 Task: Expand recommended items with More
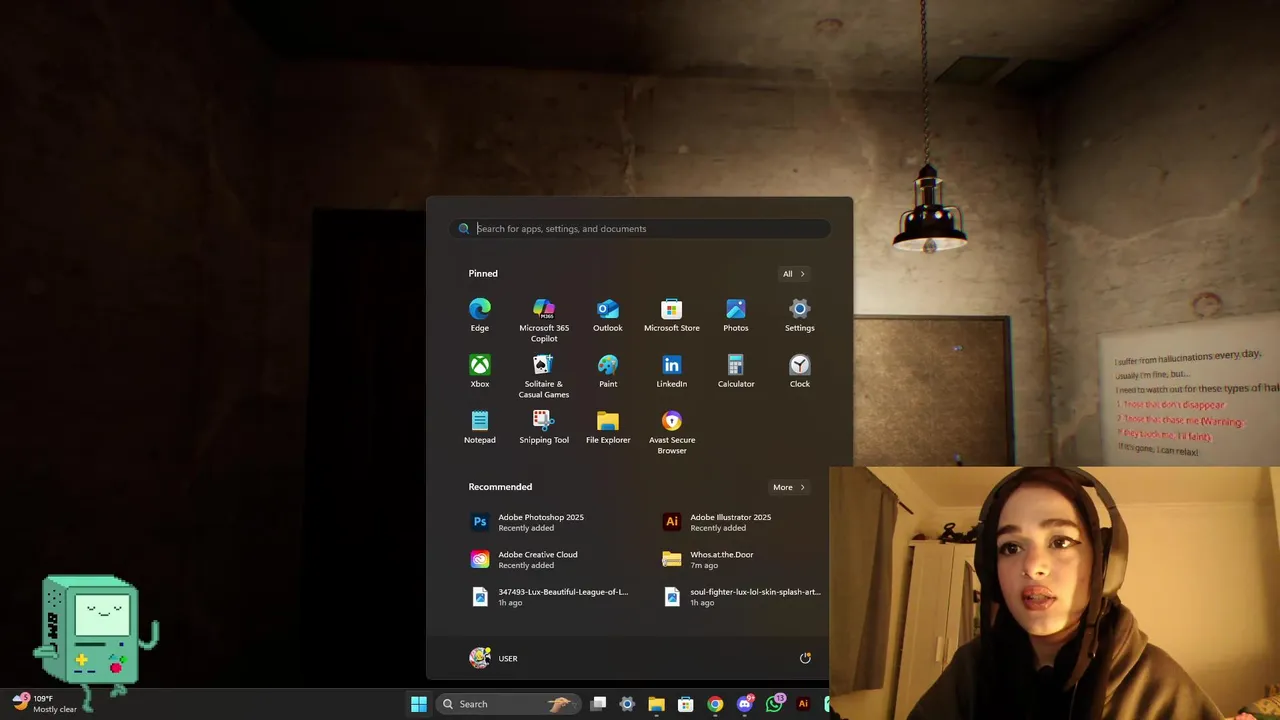click(x=788, y=487)
